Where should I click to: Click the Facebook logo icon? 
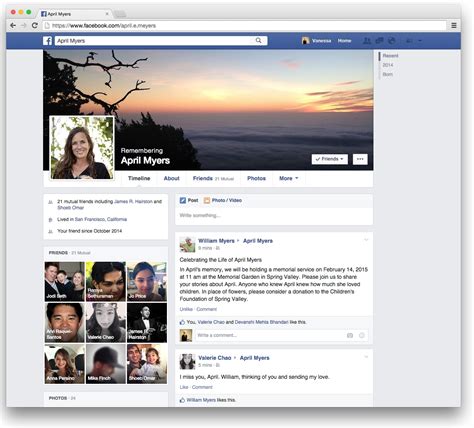point(47,41)
